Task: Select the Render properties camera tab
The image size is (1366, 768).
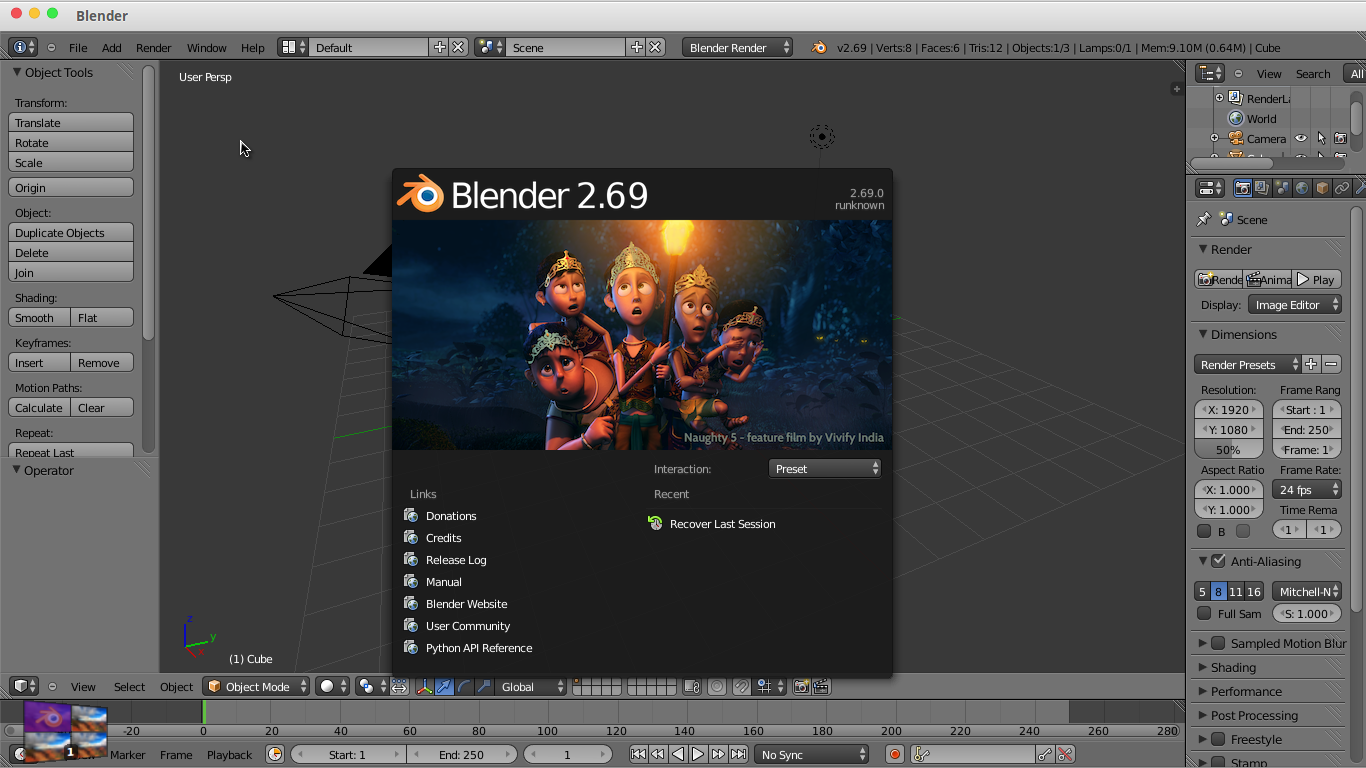Action: click(1243, 187)
